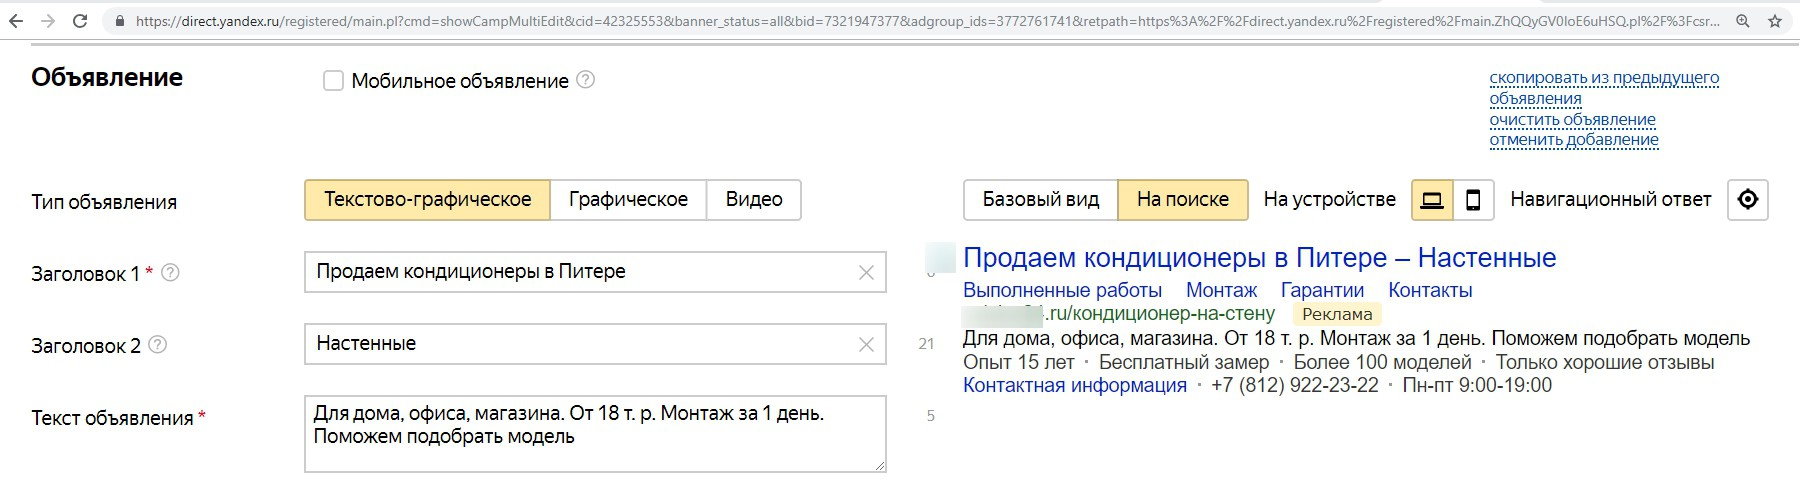
Task: Click the На устройстве label
Action: tap(1329, 200)
